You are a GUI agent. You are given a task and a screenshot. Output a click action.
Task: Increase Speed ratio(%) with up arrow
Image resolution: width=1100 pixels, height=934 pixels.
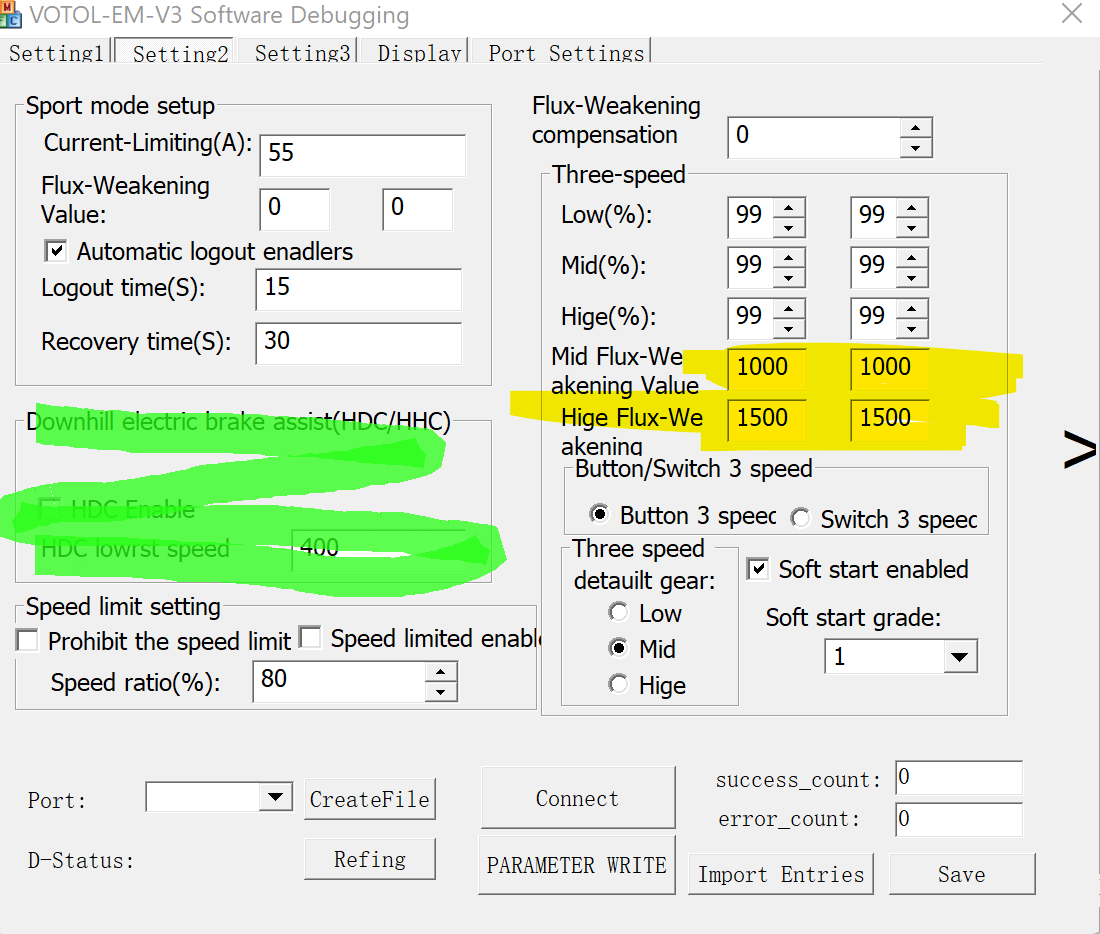click(440, 673)
